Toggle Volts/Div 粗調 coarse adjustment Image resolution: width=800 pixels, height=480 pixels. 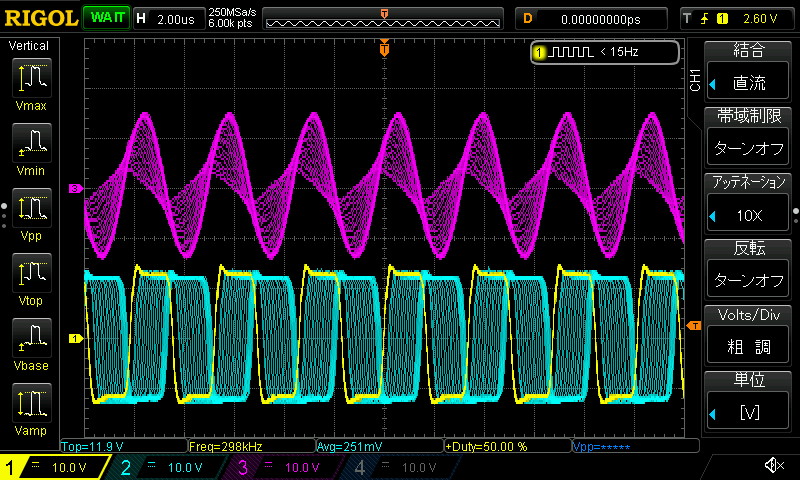[x=748, y=346]
